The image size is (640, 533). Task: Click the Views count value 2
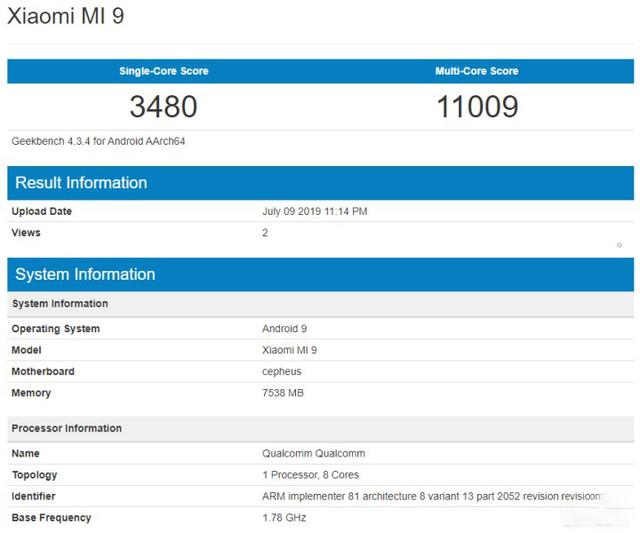[x=265, y=233]
